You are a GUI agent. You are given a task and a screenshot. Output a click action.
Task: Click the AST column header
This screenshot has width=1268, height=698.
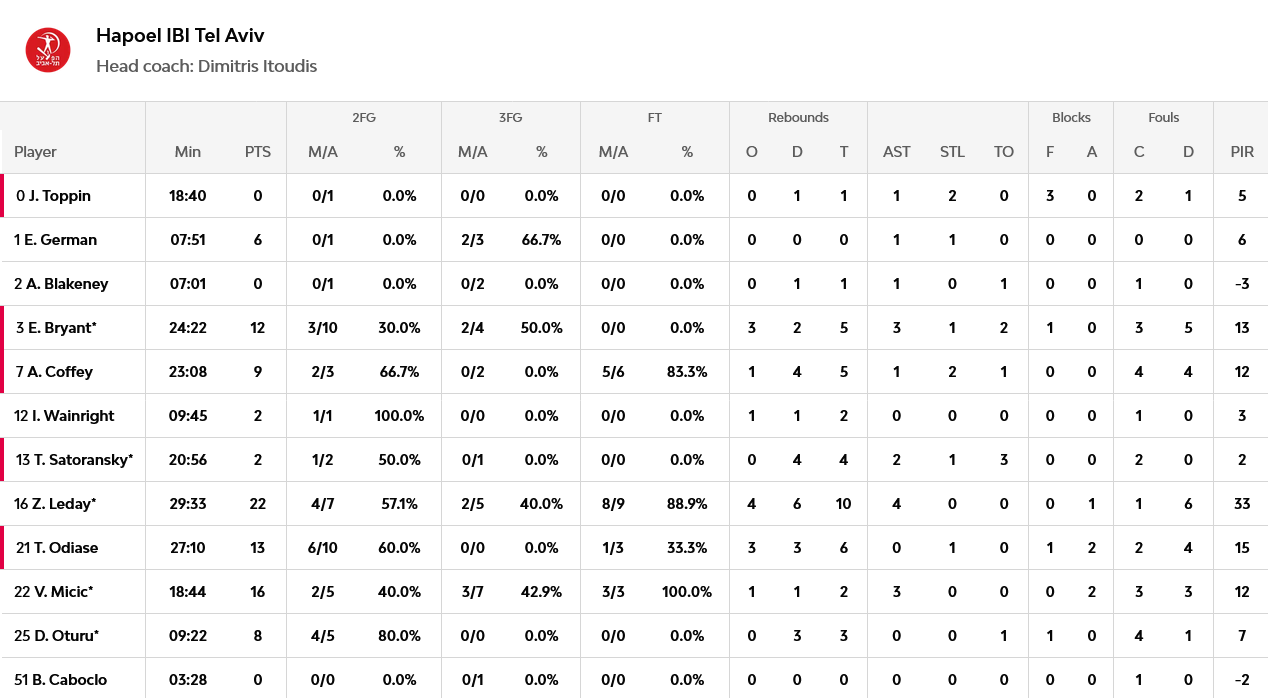point(897,152)
